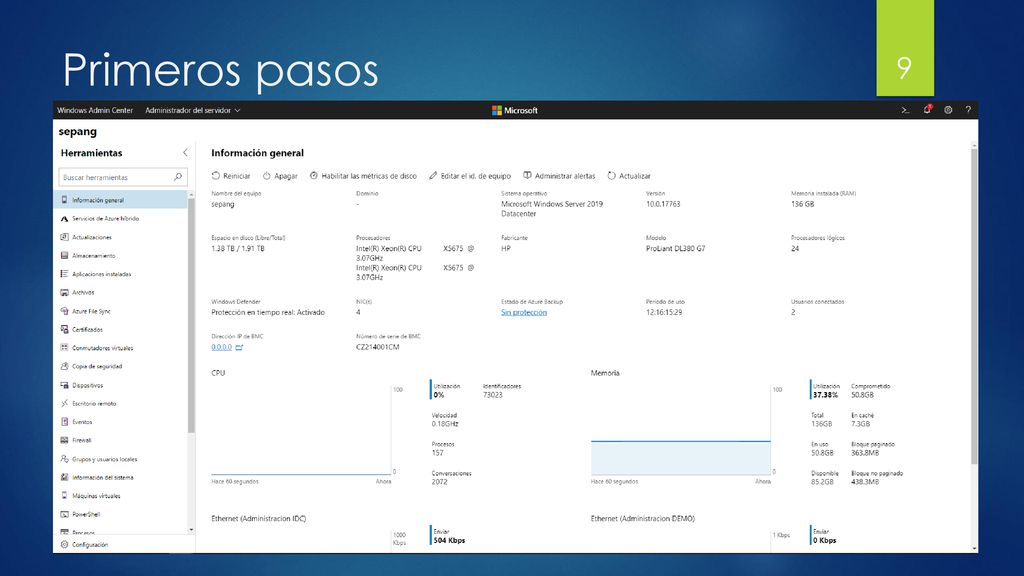Click Administrar alertas button
The width and height of the screenshot is (1024, 576).
coord(559,176)
